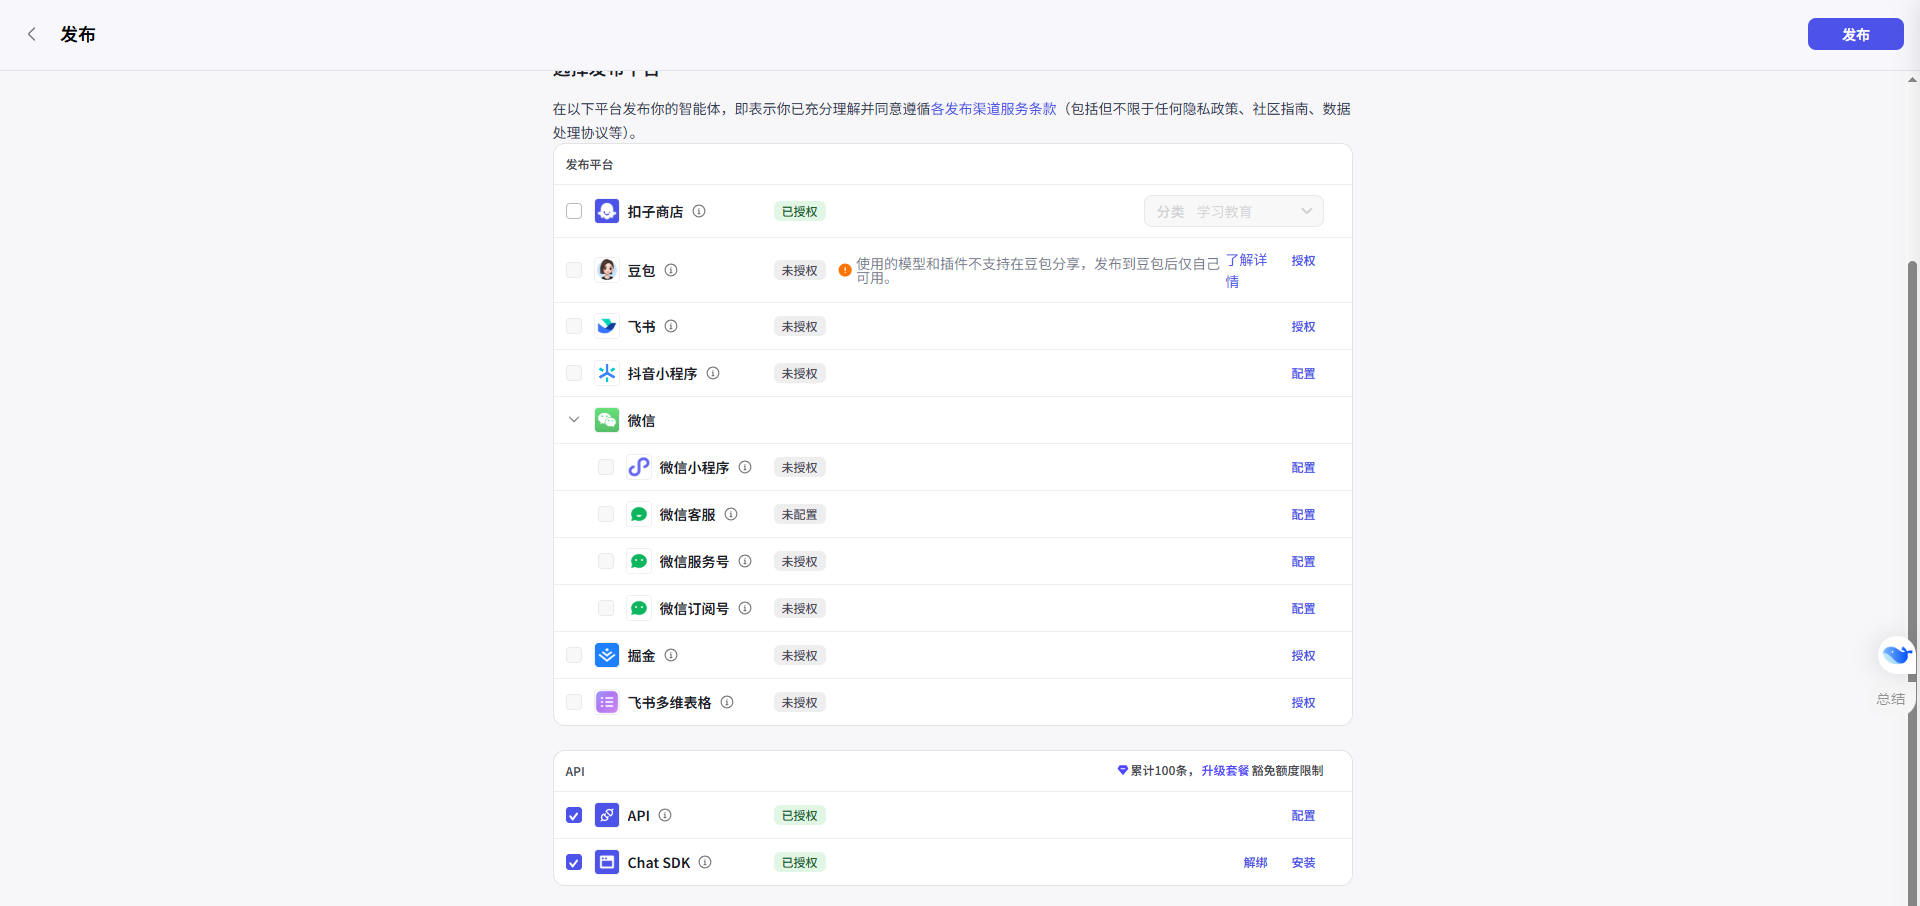1920x906 pixels.
Task: Click the 未配置 tag beside 微信客服
Action: [x=800, y=514]
